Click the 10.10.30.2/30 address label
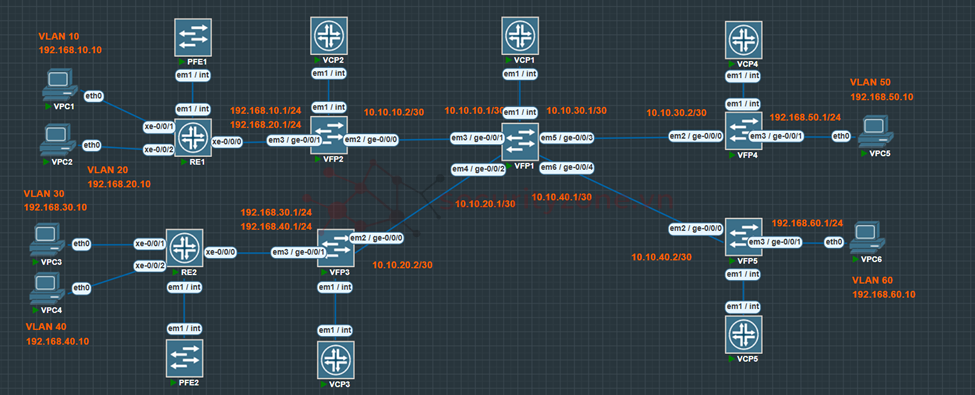This screenshot has height=395, width=975. [677, 113]
